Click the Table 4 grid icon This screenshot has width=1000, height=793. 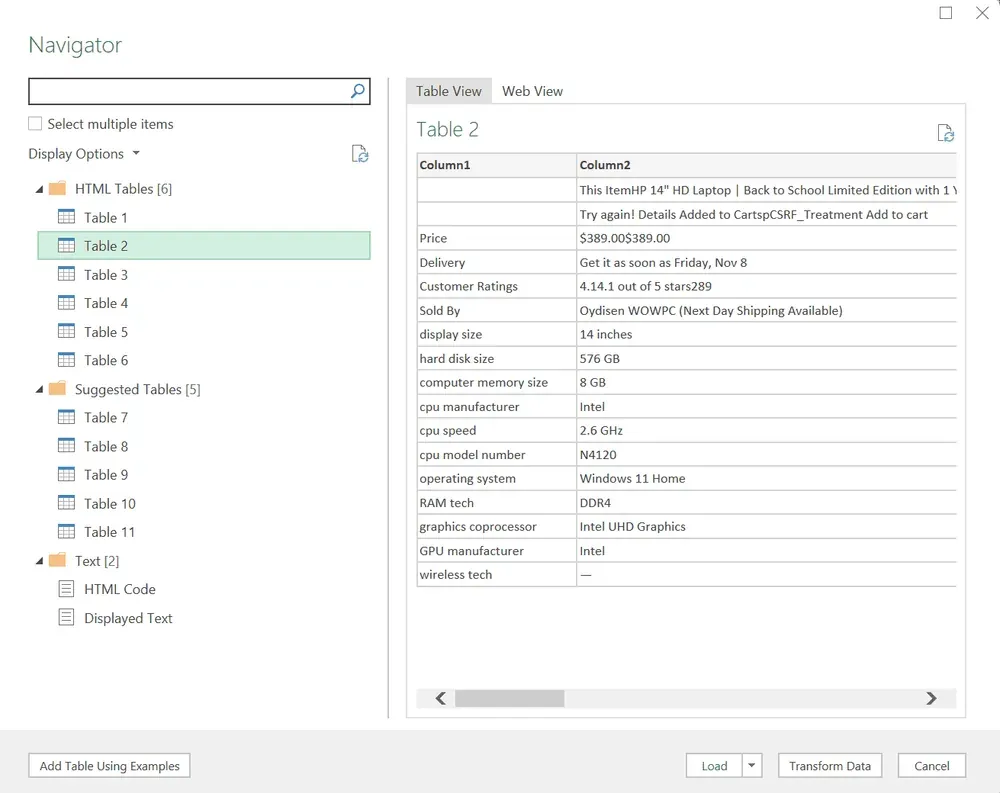66,302
